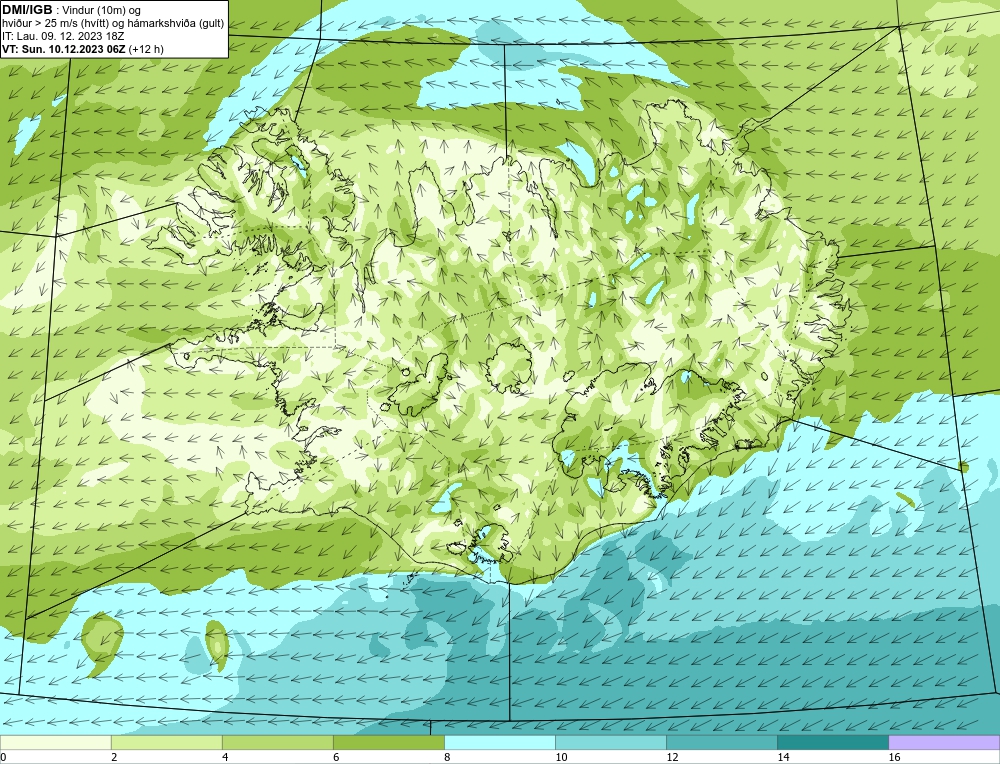Click the legend scale label '16'

tap(893, 757)
